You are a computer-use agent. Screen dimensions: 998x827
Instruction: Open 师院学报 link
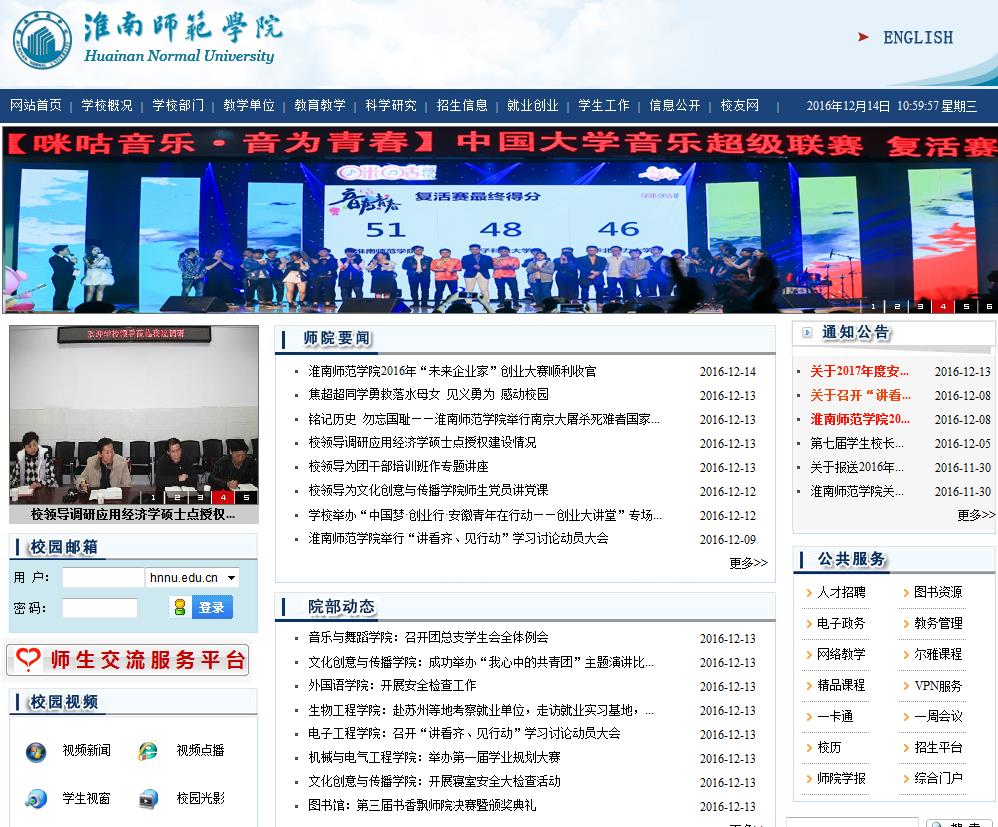840,778
